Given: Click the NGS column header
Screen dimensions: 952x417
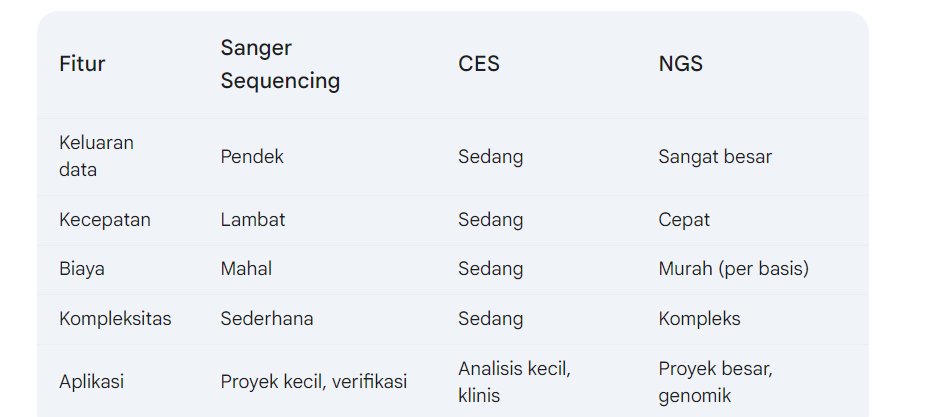Looking at the screenshot, I should [x=680, y=64].
